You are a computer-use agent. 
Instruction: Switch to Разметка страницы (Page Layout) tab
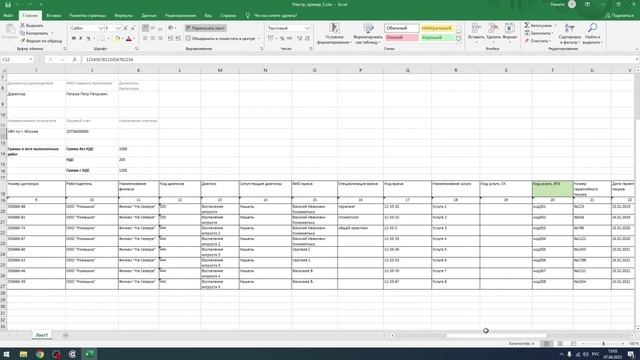pyautogui.click(x=87, y=16)
